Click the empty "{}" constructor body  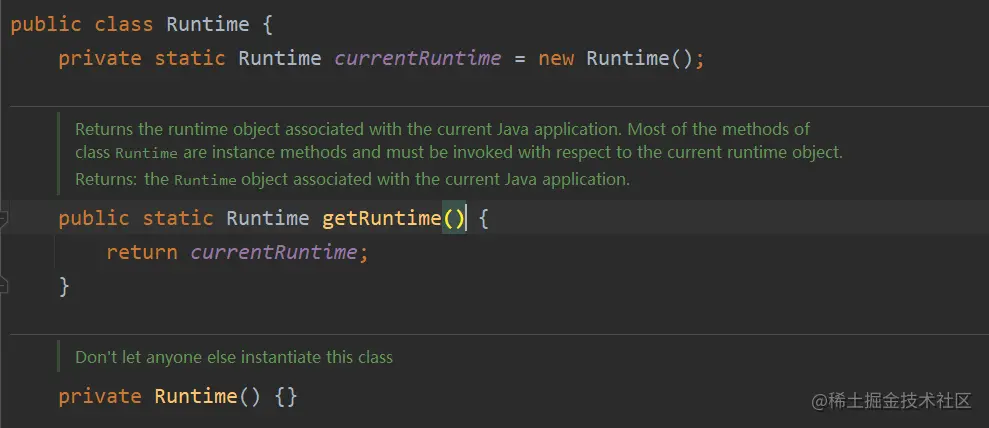285,396
